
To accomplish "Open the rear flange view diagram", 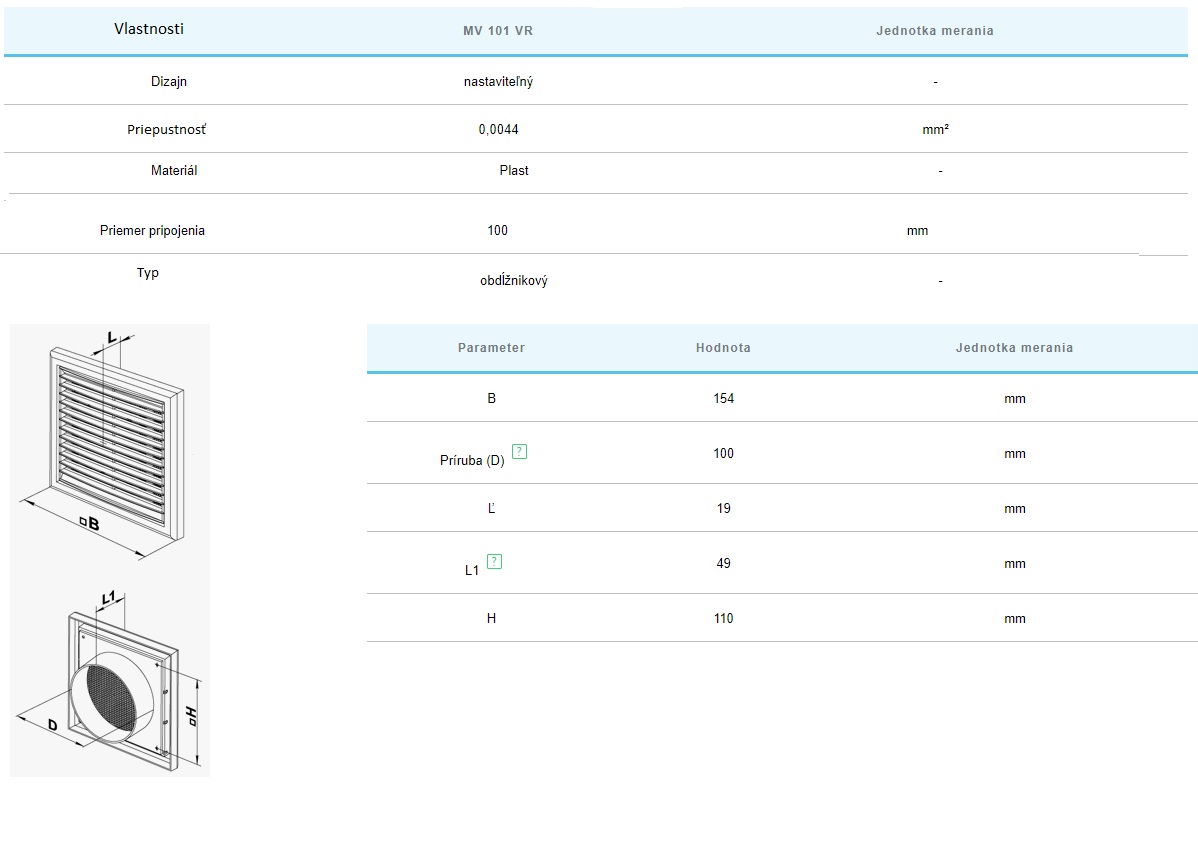I will [x=110, y=680].
